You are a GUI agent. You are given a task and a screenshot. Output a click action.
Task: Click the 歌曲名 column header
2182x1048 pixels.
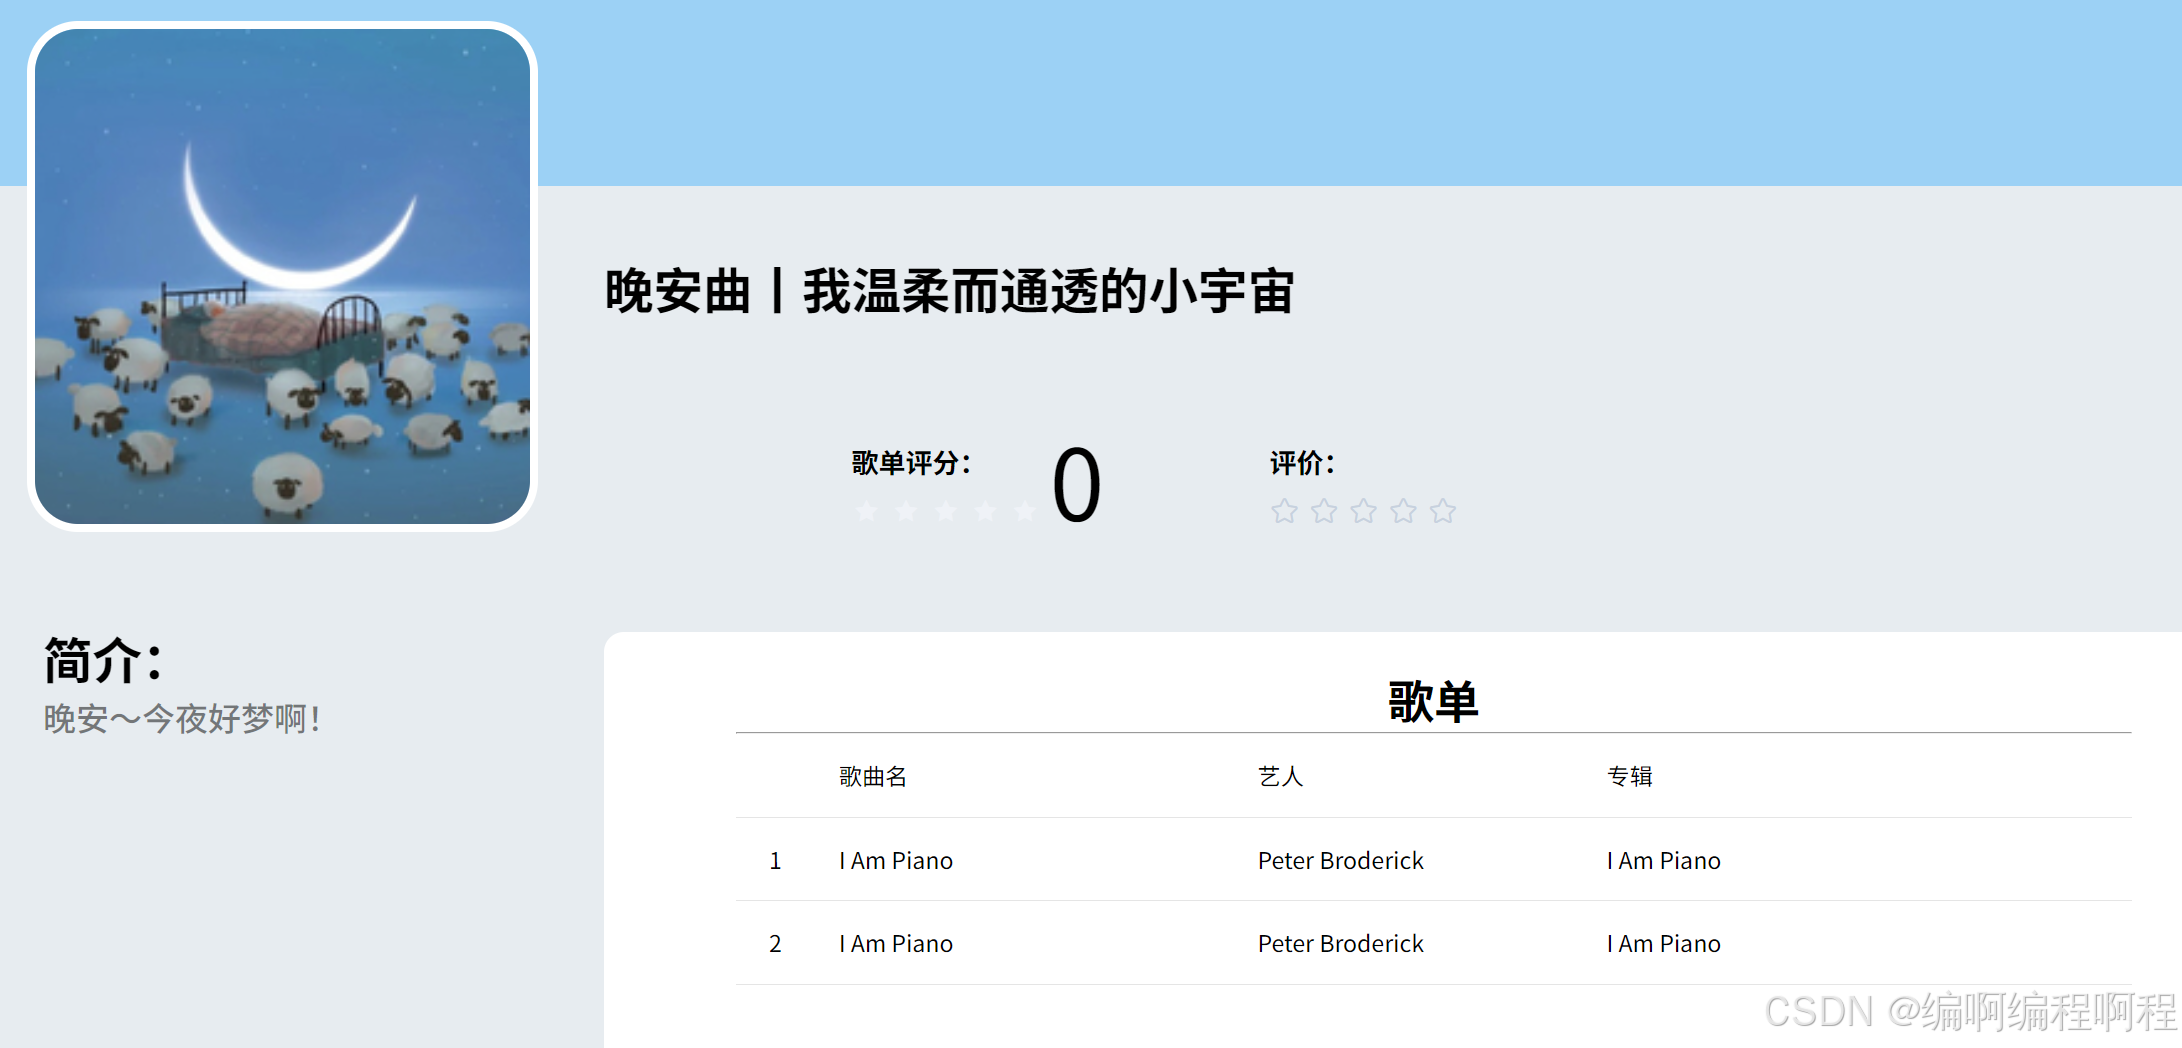coord(873,777)
